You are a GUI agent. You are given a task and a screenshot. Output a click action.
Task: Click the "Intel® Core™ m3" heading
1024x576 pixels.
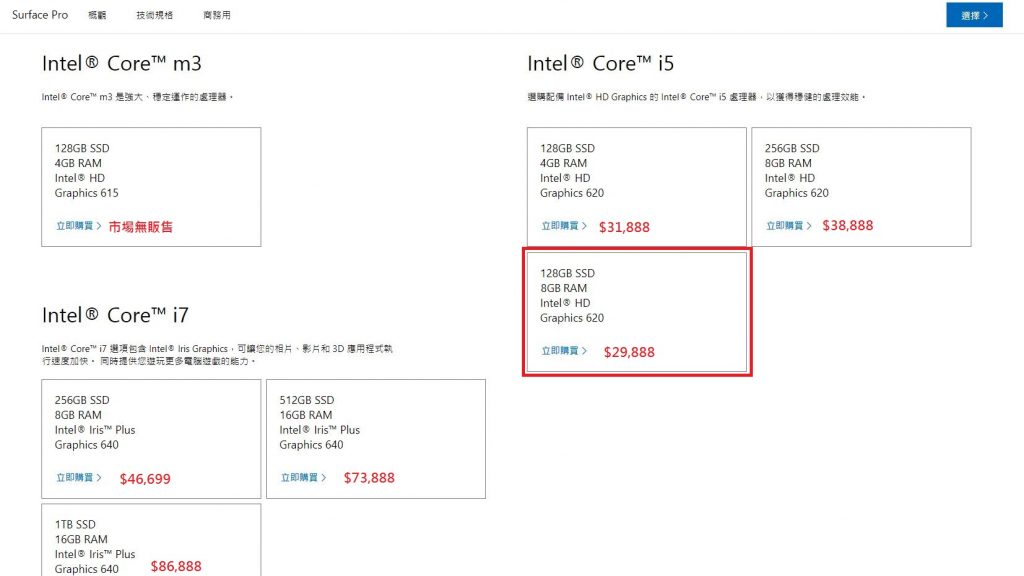coord(121,63)
